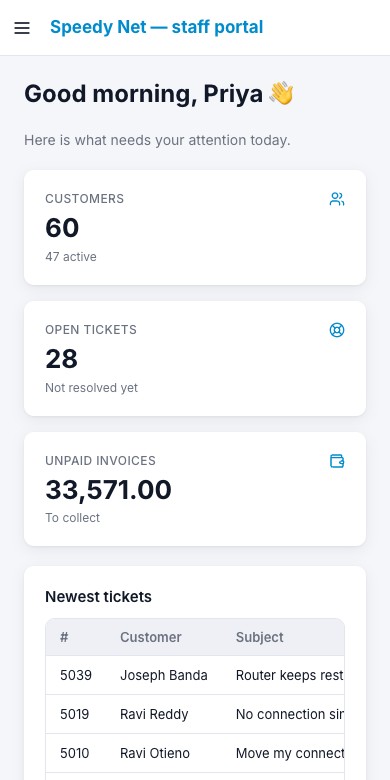Image resolution: width=390 pixels, height=780 pixels.
Task: Open ticket 5010 from Ravi Otieno
Action: coord(195,753)
